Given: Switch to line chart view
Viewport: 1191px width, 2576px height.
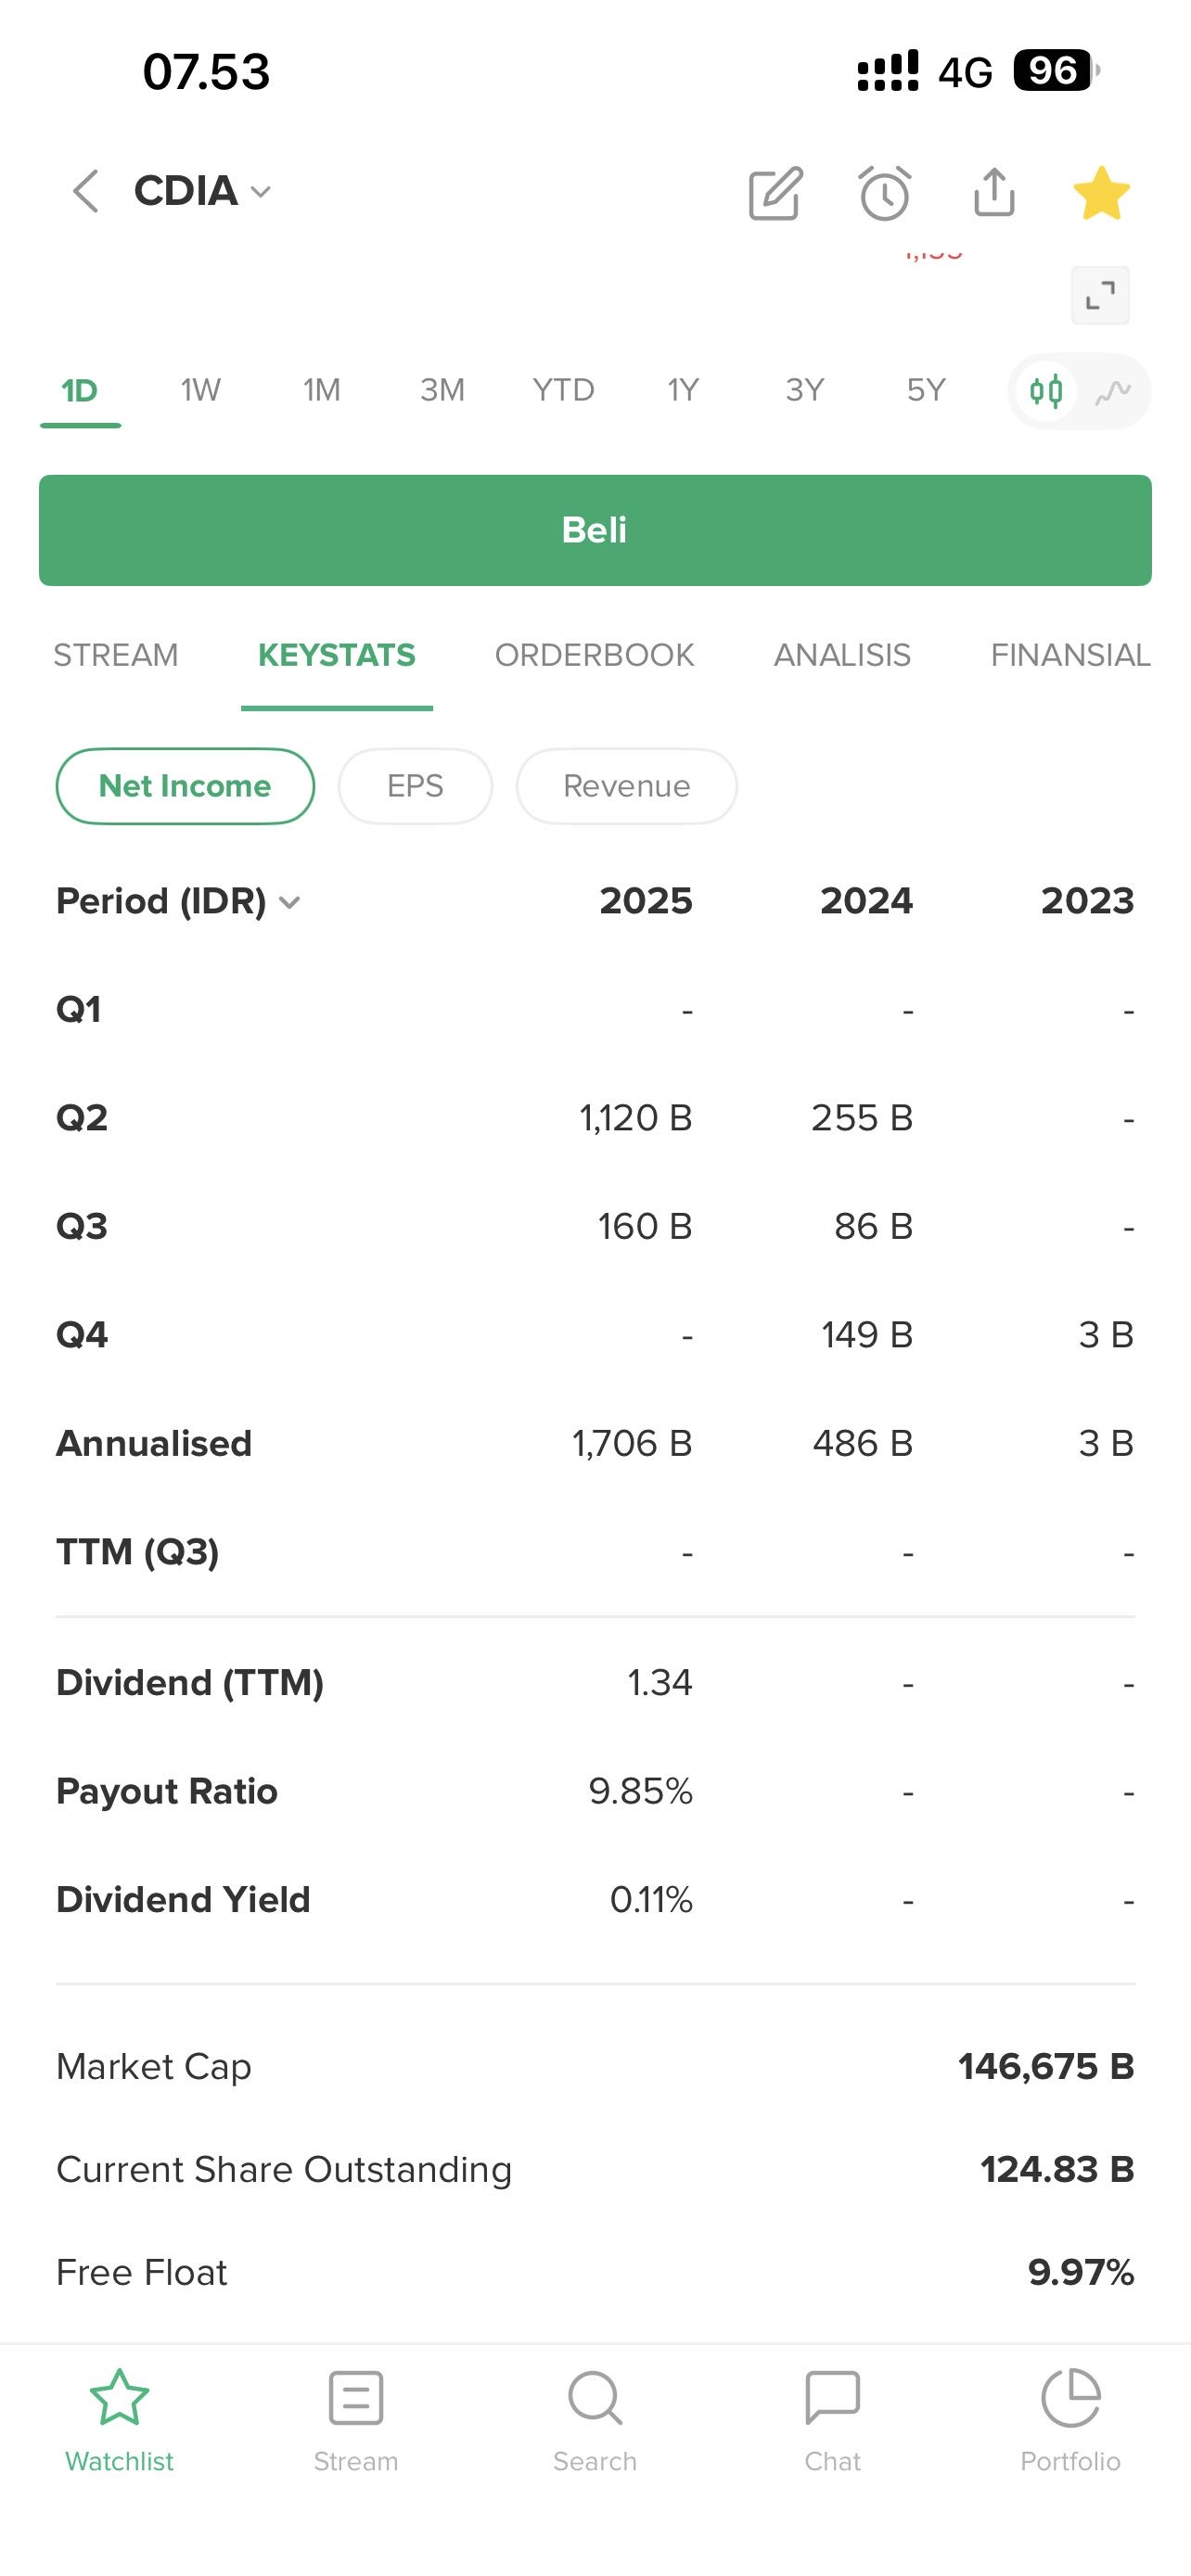Looking at the screenshot, I should [x=1113, y=391].
